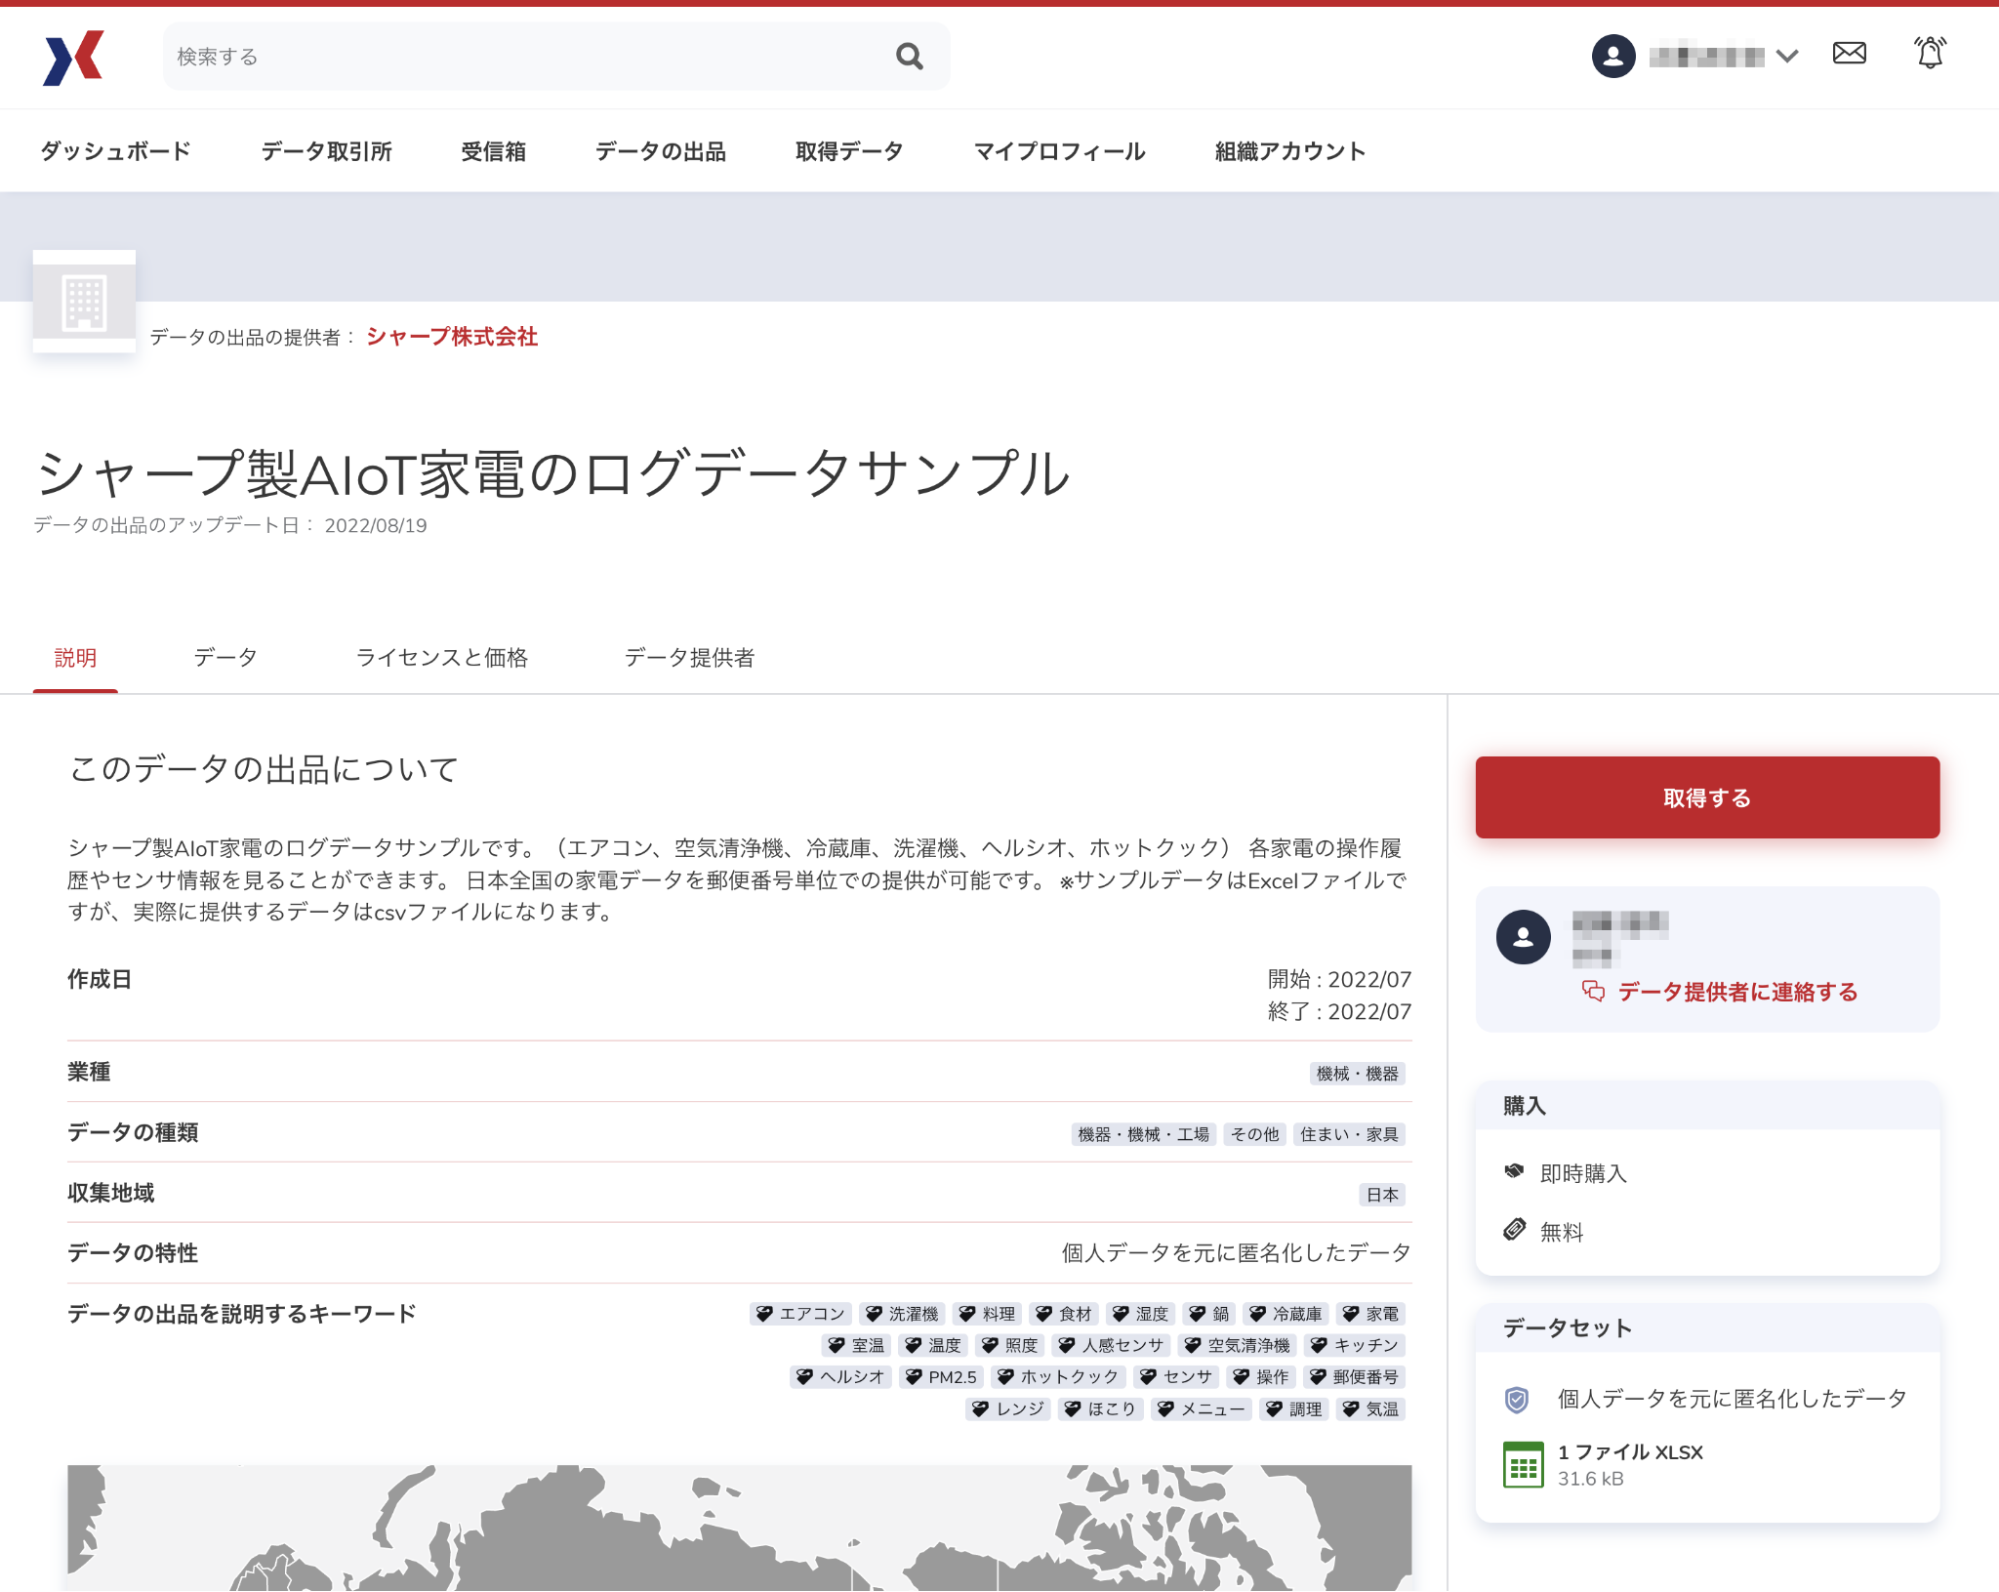Open the notification bell icon
This screenshot has height=1592, width=1999.
coord(1929,53)
